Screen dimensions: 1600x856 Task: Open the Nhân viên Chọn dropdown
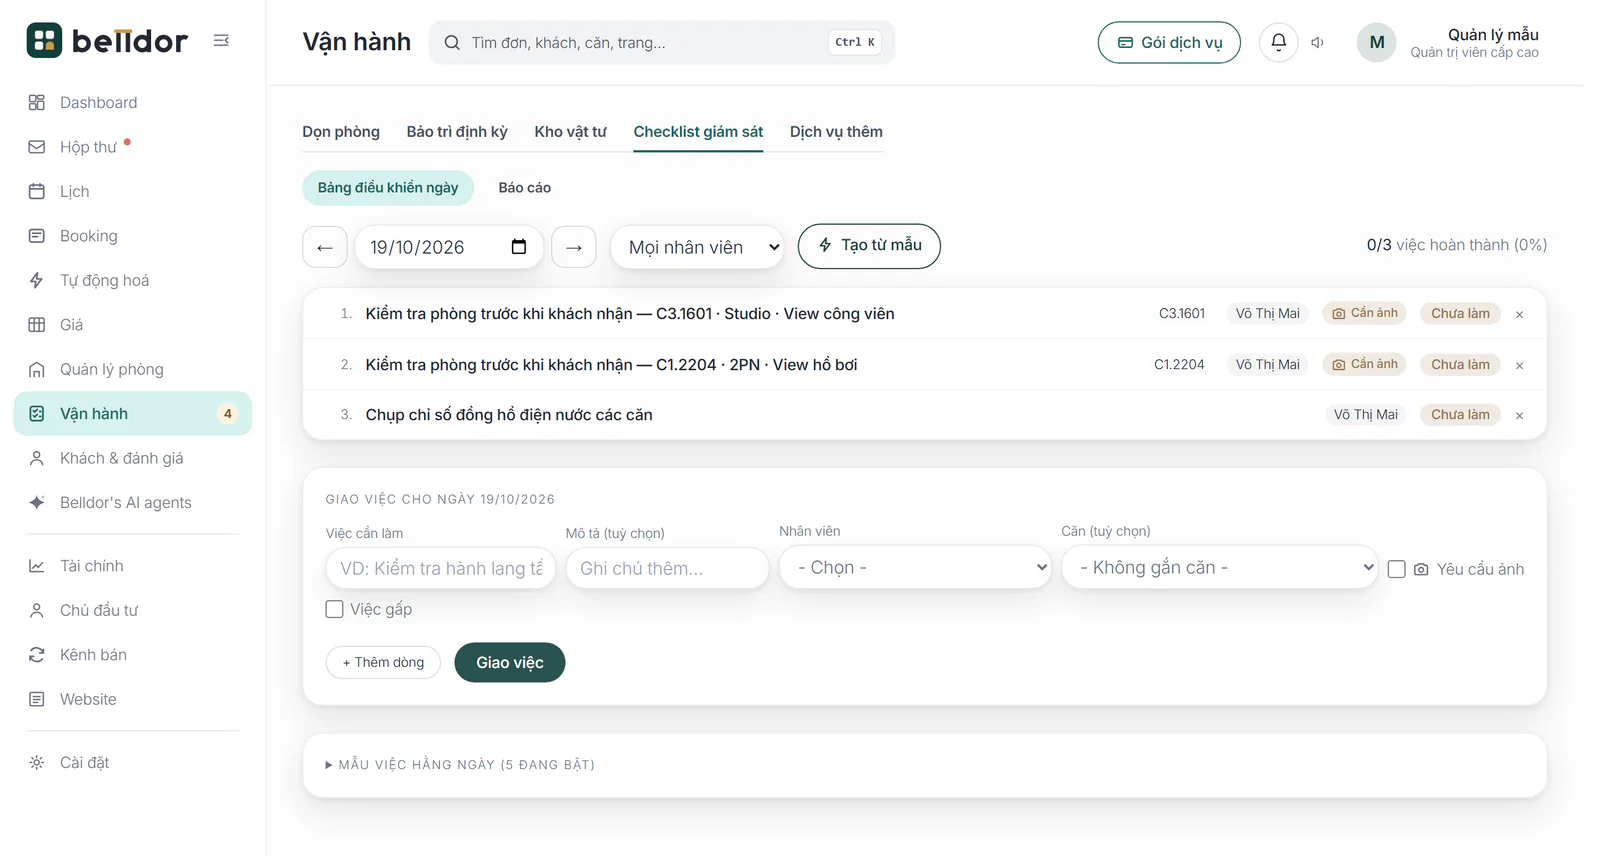click(915, 567)
